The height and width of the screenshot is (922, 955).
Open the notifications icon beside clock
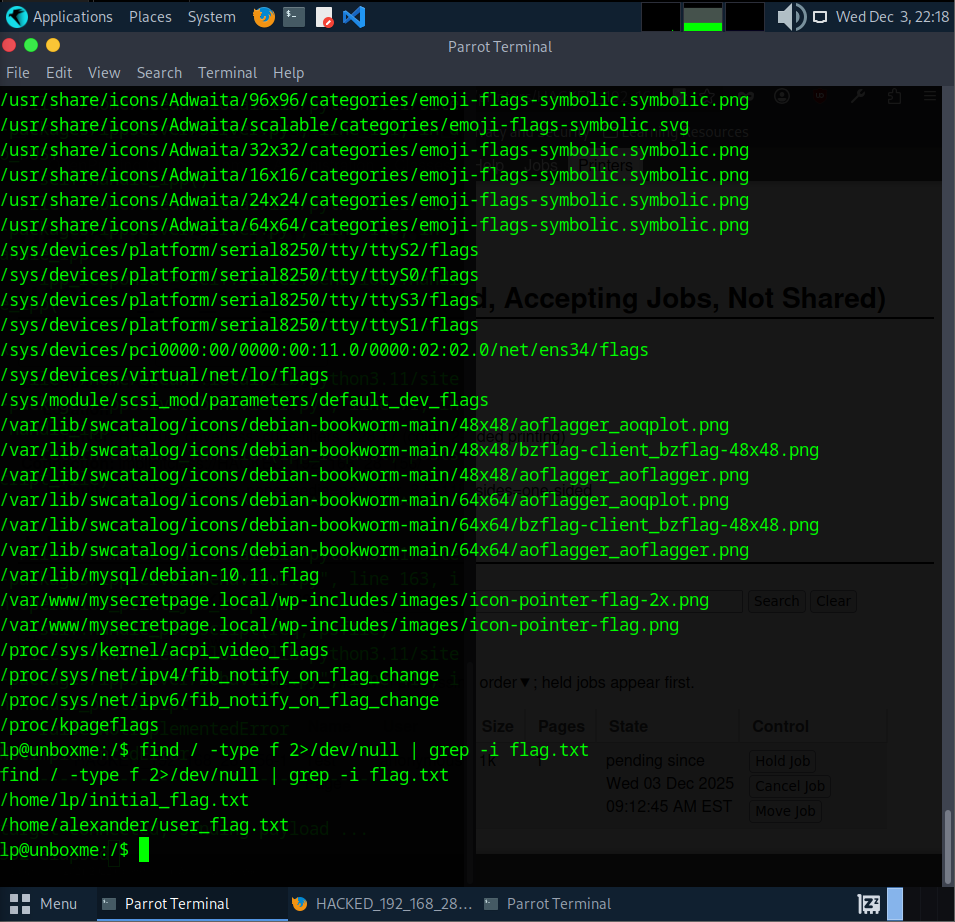point(820,17)
